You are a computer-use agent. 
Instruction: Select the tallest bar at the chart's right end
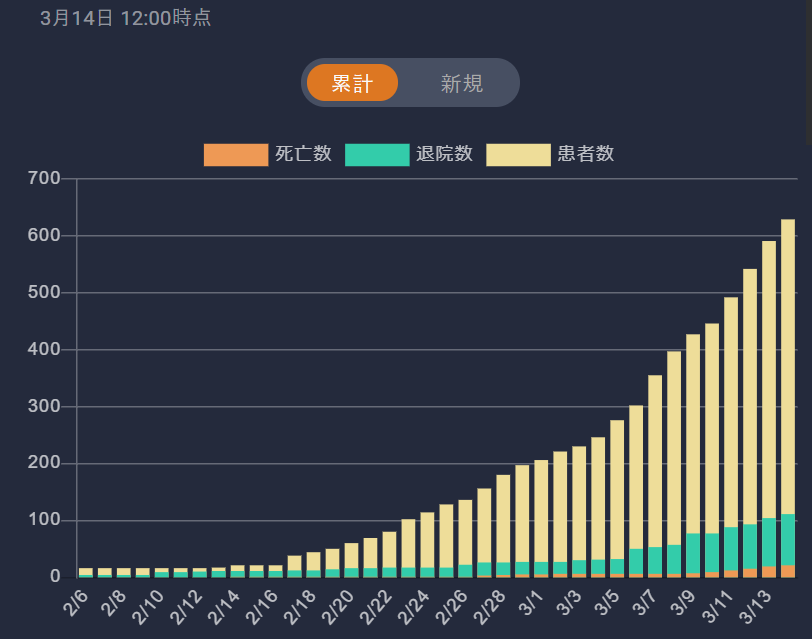(x=788, y=399)
